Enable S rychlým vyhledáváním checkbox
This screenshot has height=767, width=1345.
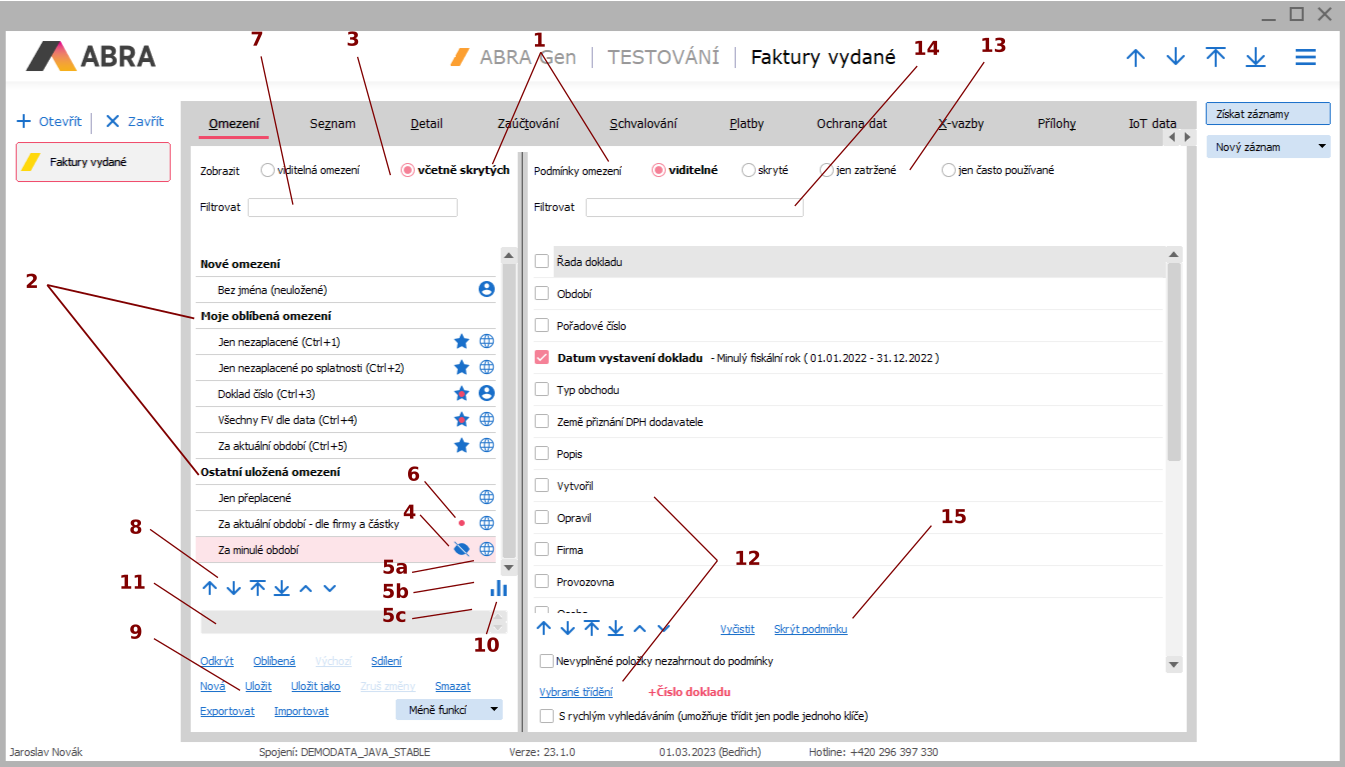547,715
